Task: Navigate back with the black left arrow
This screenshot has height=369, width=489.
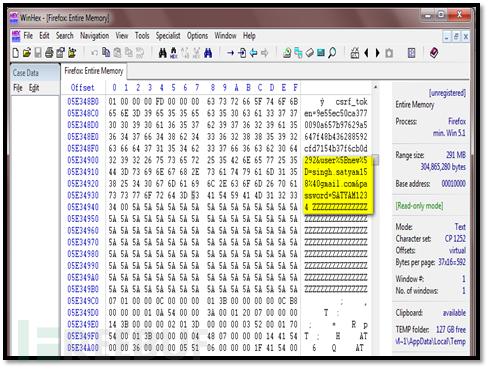Action: 366,53
